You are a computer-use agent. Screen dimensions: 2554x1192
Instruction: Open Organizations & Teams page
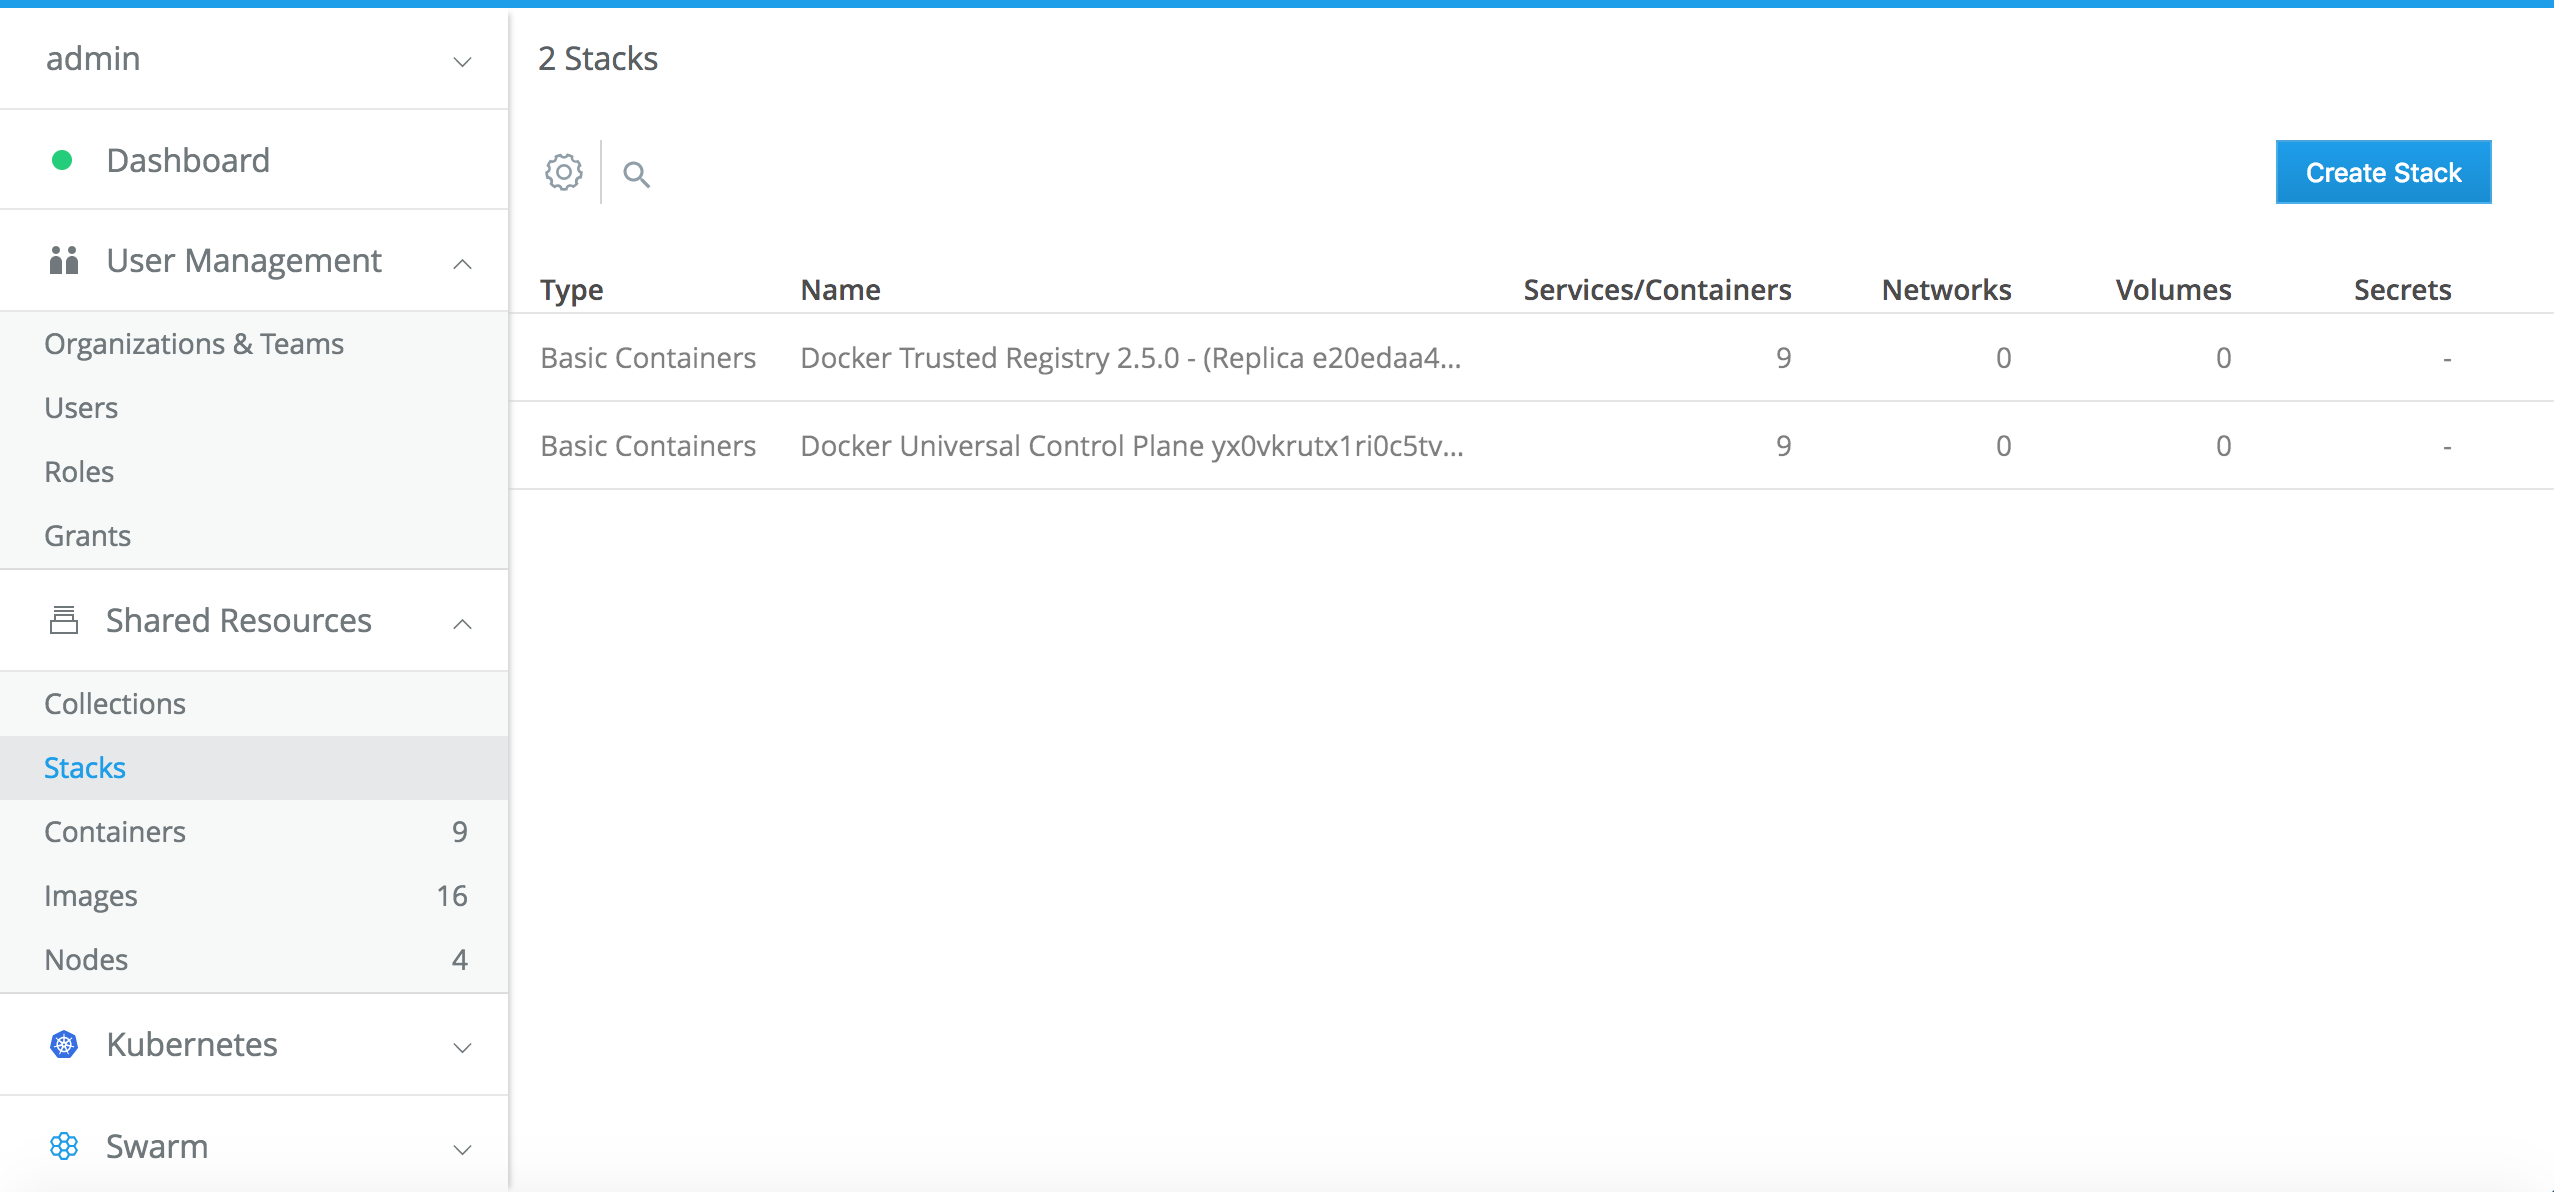[x=194, y=344]
